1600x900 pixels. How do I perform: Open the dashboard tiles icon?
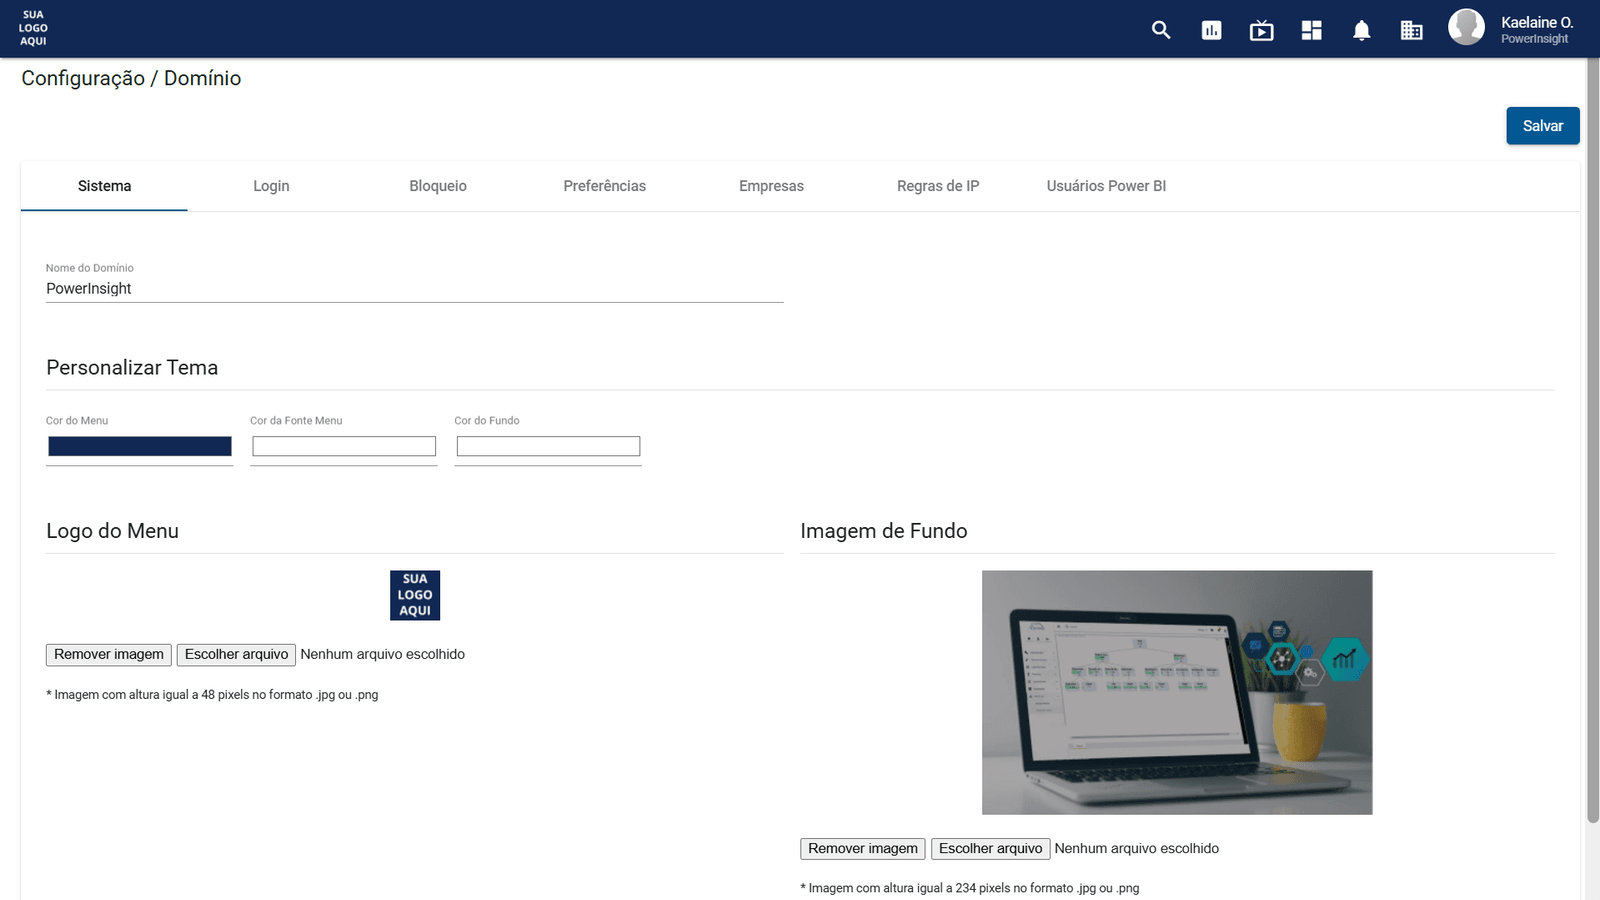(x=1311, y=30)
